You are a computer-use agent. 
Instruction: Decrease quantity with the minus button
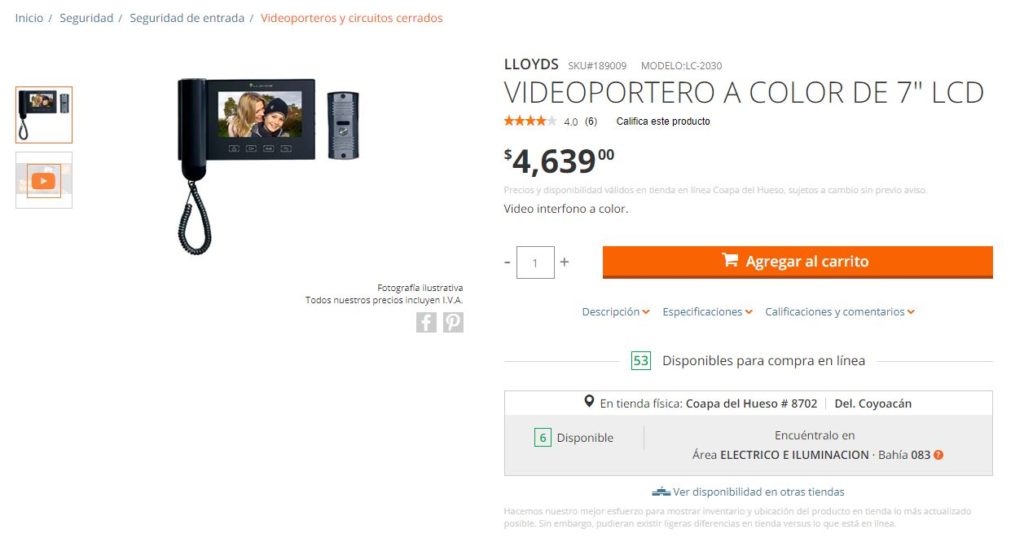point(507,262)
